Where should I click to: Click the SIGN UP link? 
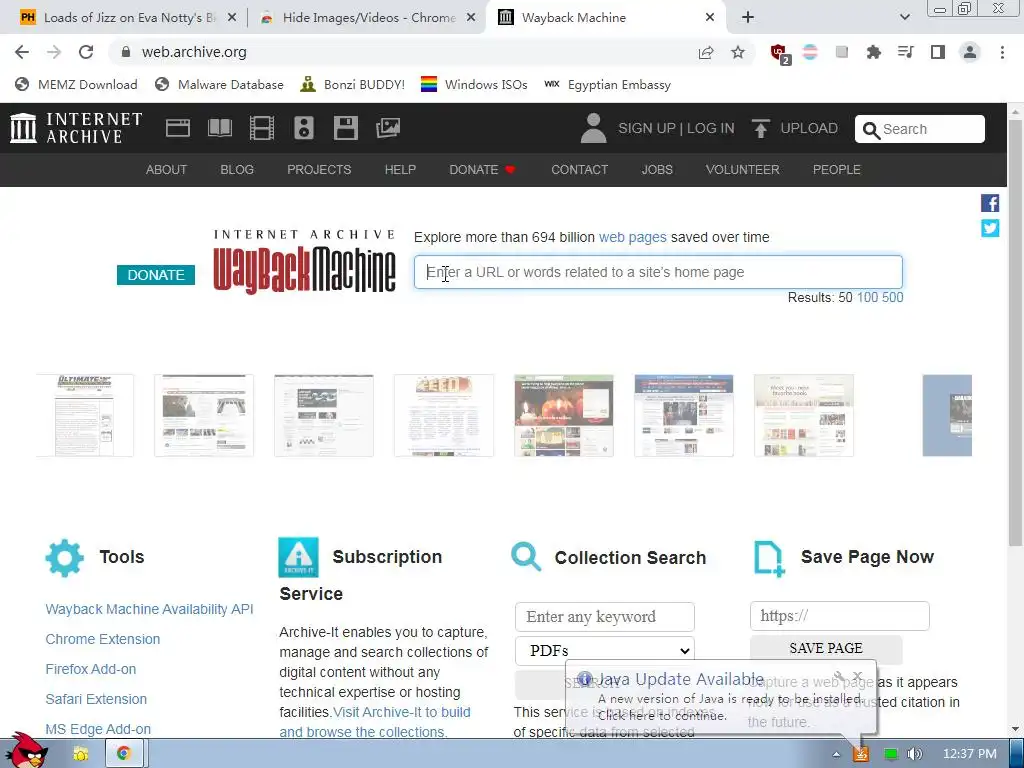647,128
